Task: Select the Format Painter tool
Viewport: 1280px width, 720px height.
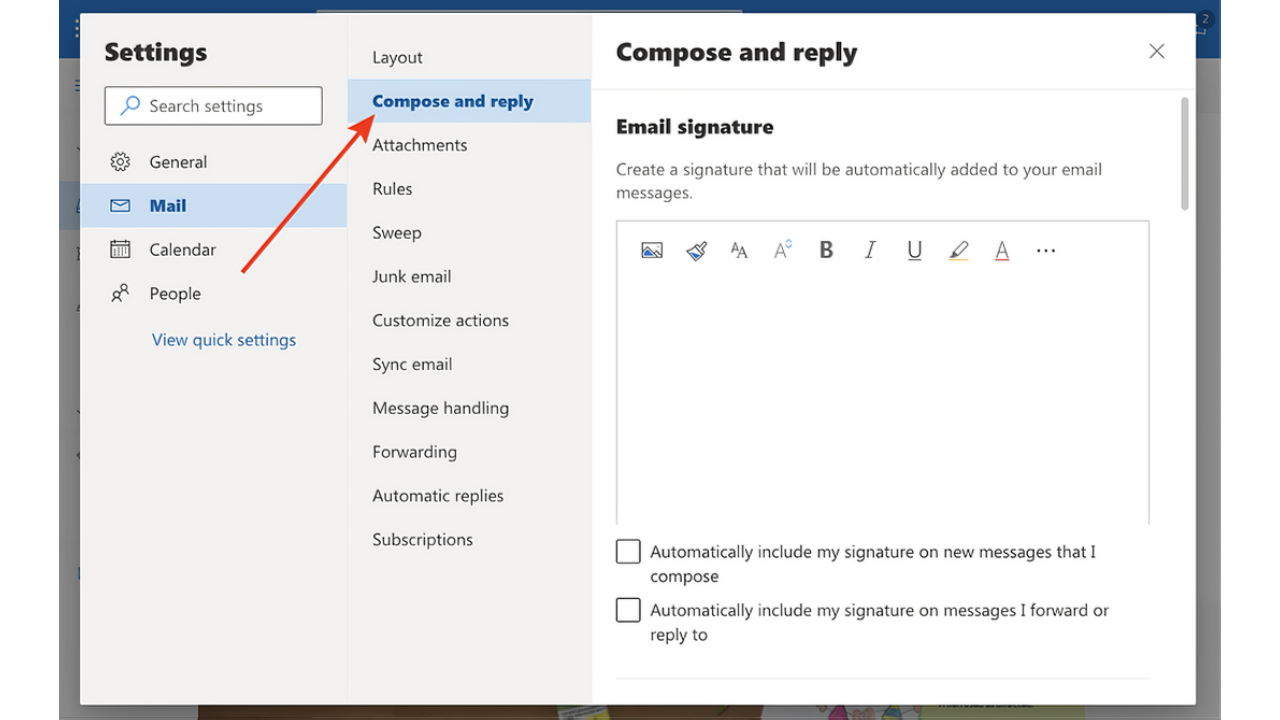Action: [x=695, y=250]
